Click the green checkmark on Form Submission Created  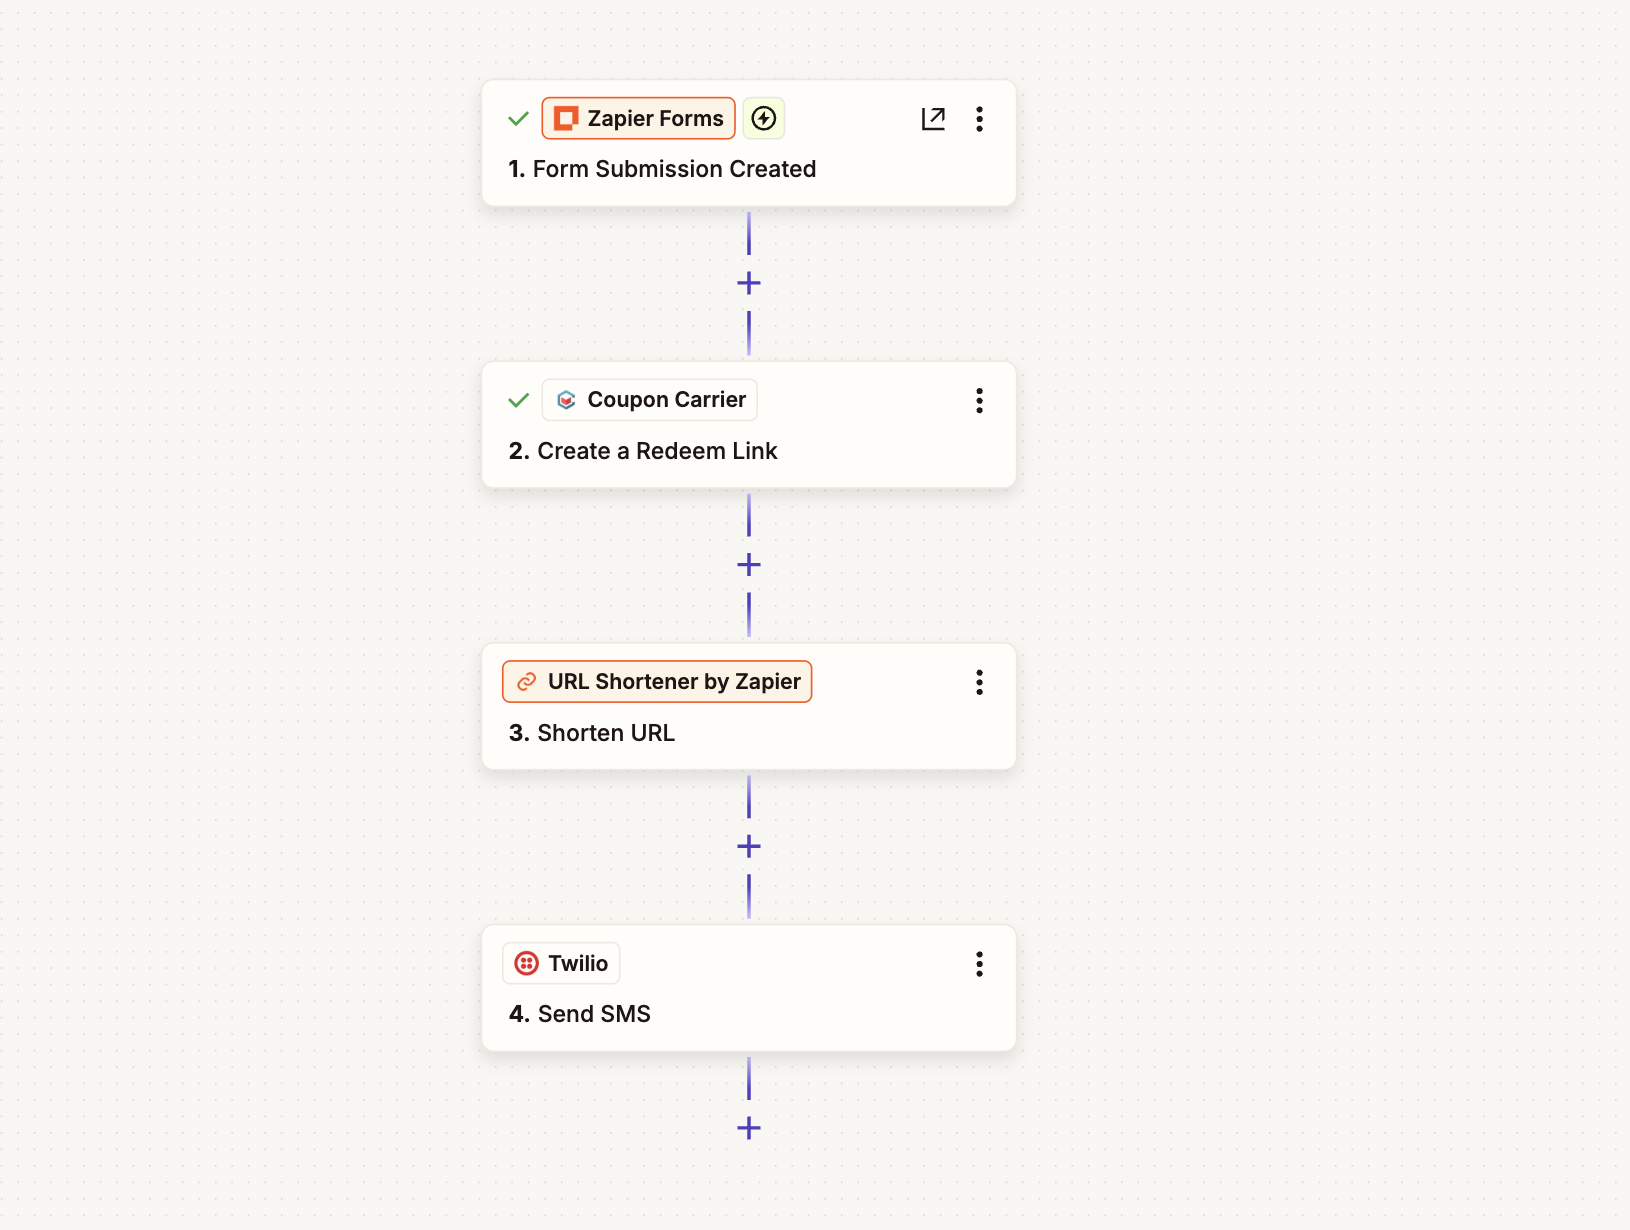tap(518, 118)
